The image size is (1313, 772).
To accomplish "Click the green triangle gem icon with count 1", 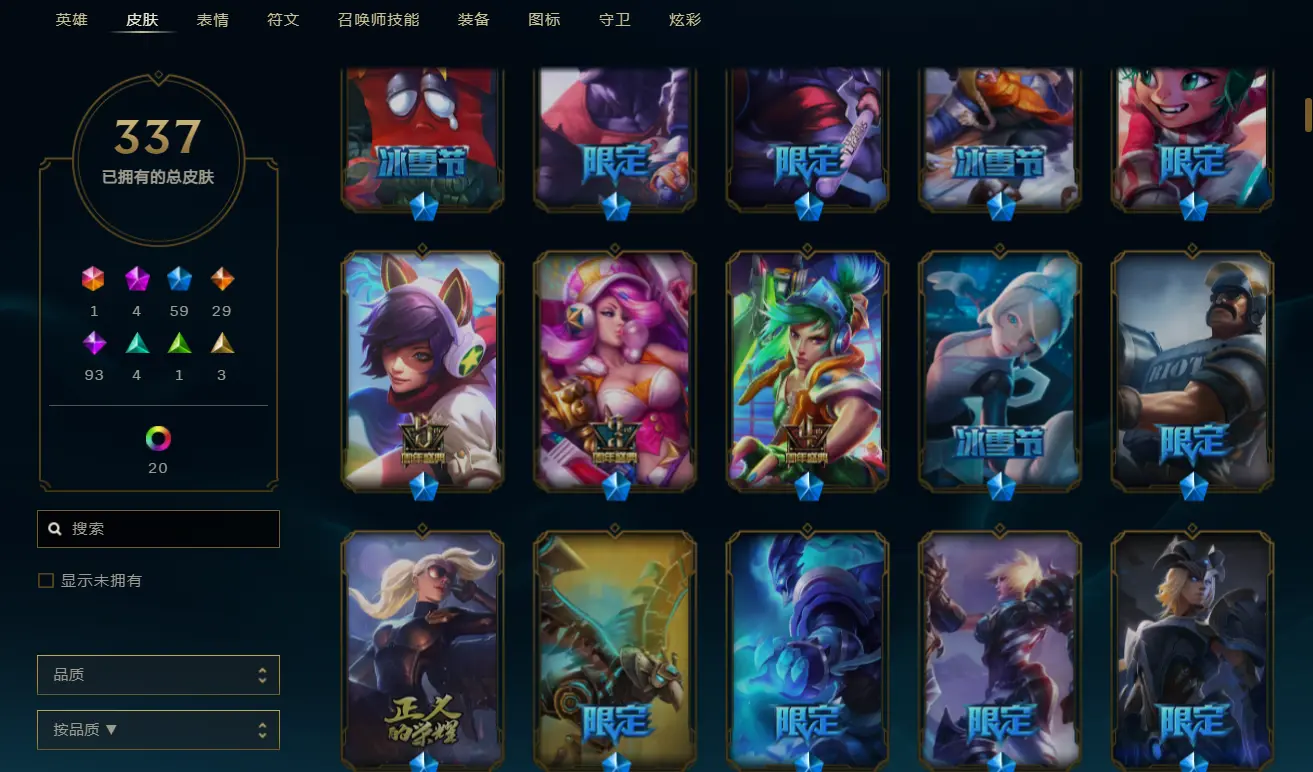I will pos(179,343).
